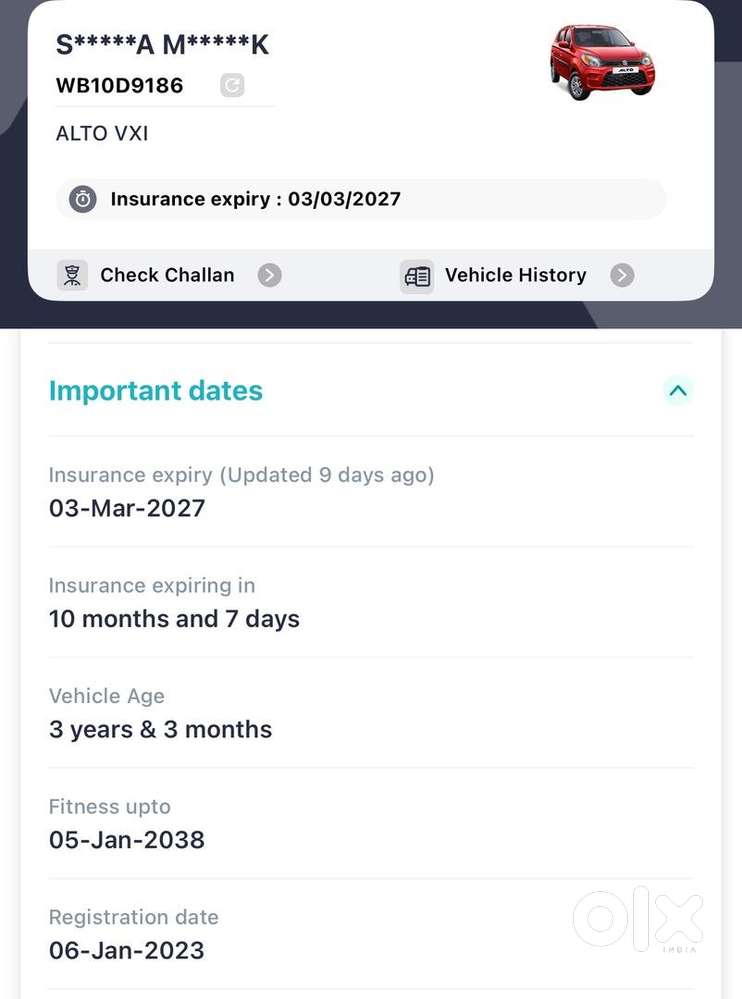The image size is (742, 999).
Task: Open Vehicle History via its arrow icon
Action: (x=622, y=275)
